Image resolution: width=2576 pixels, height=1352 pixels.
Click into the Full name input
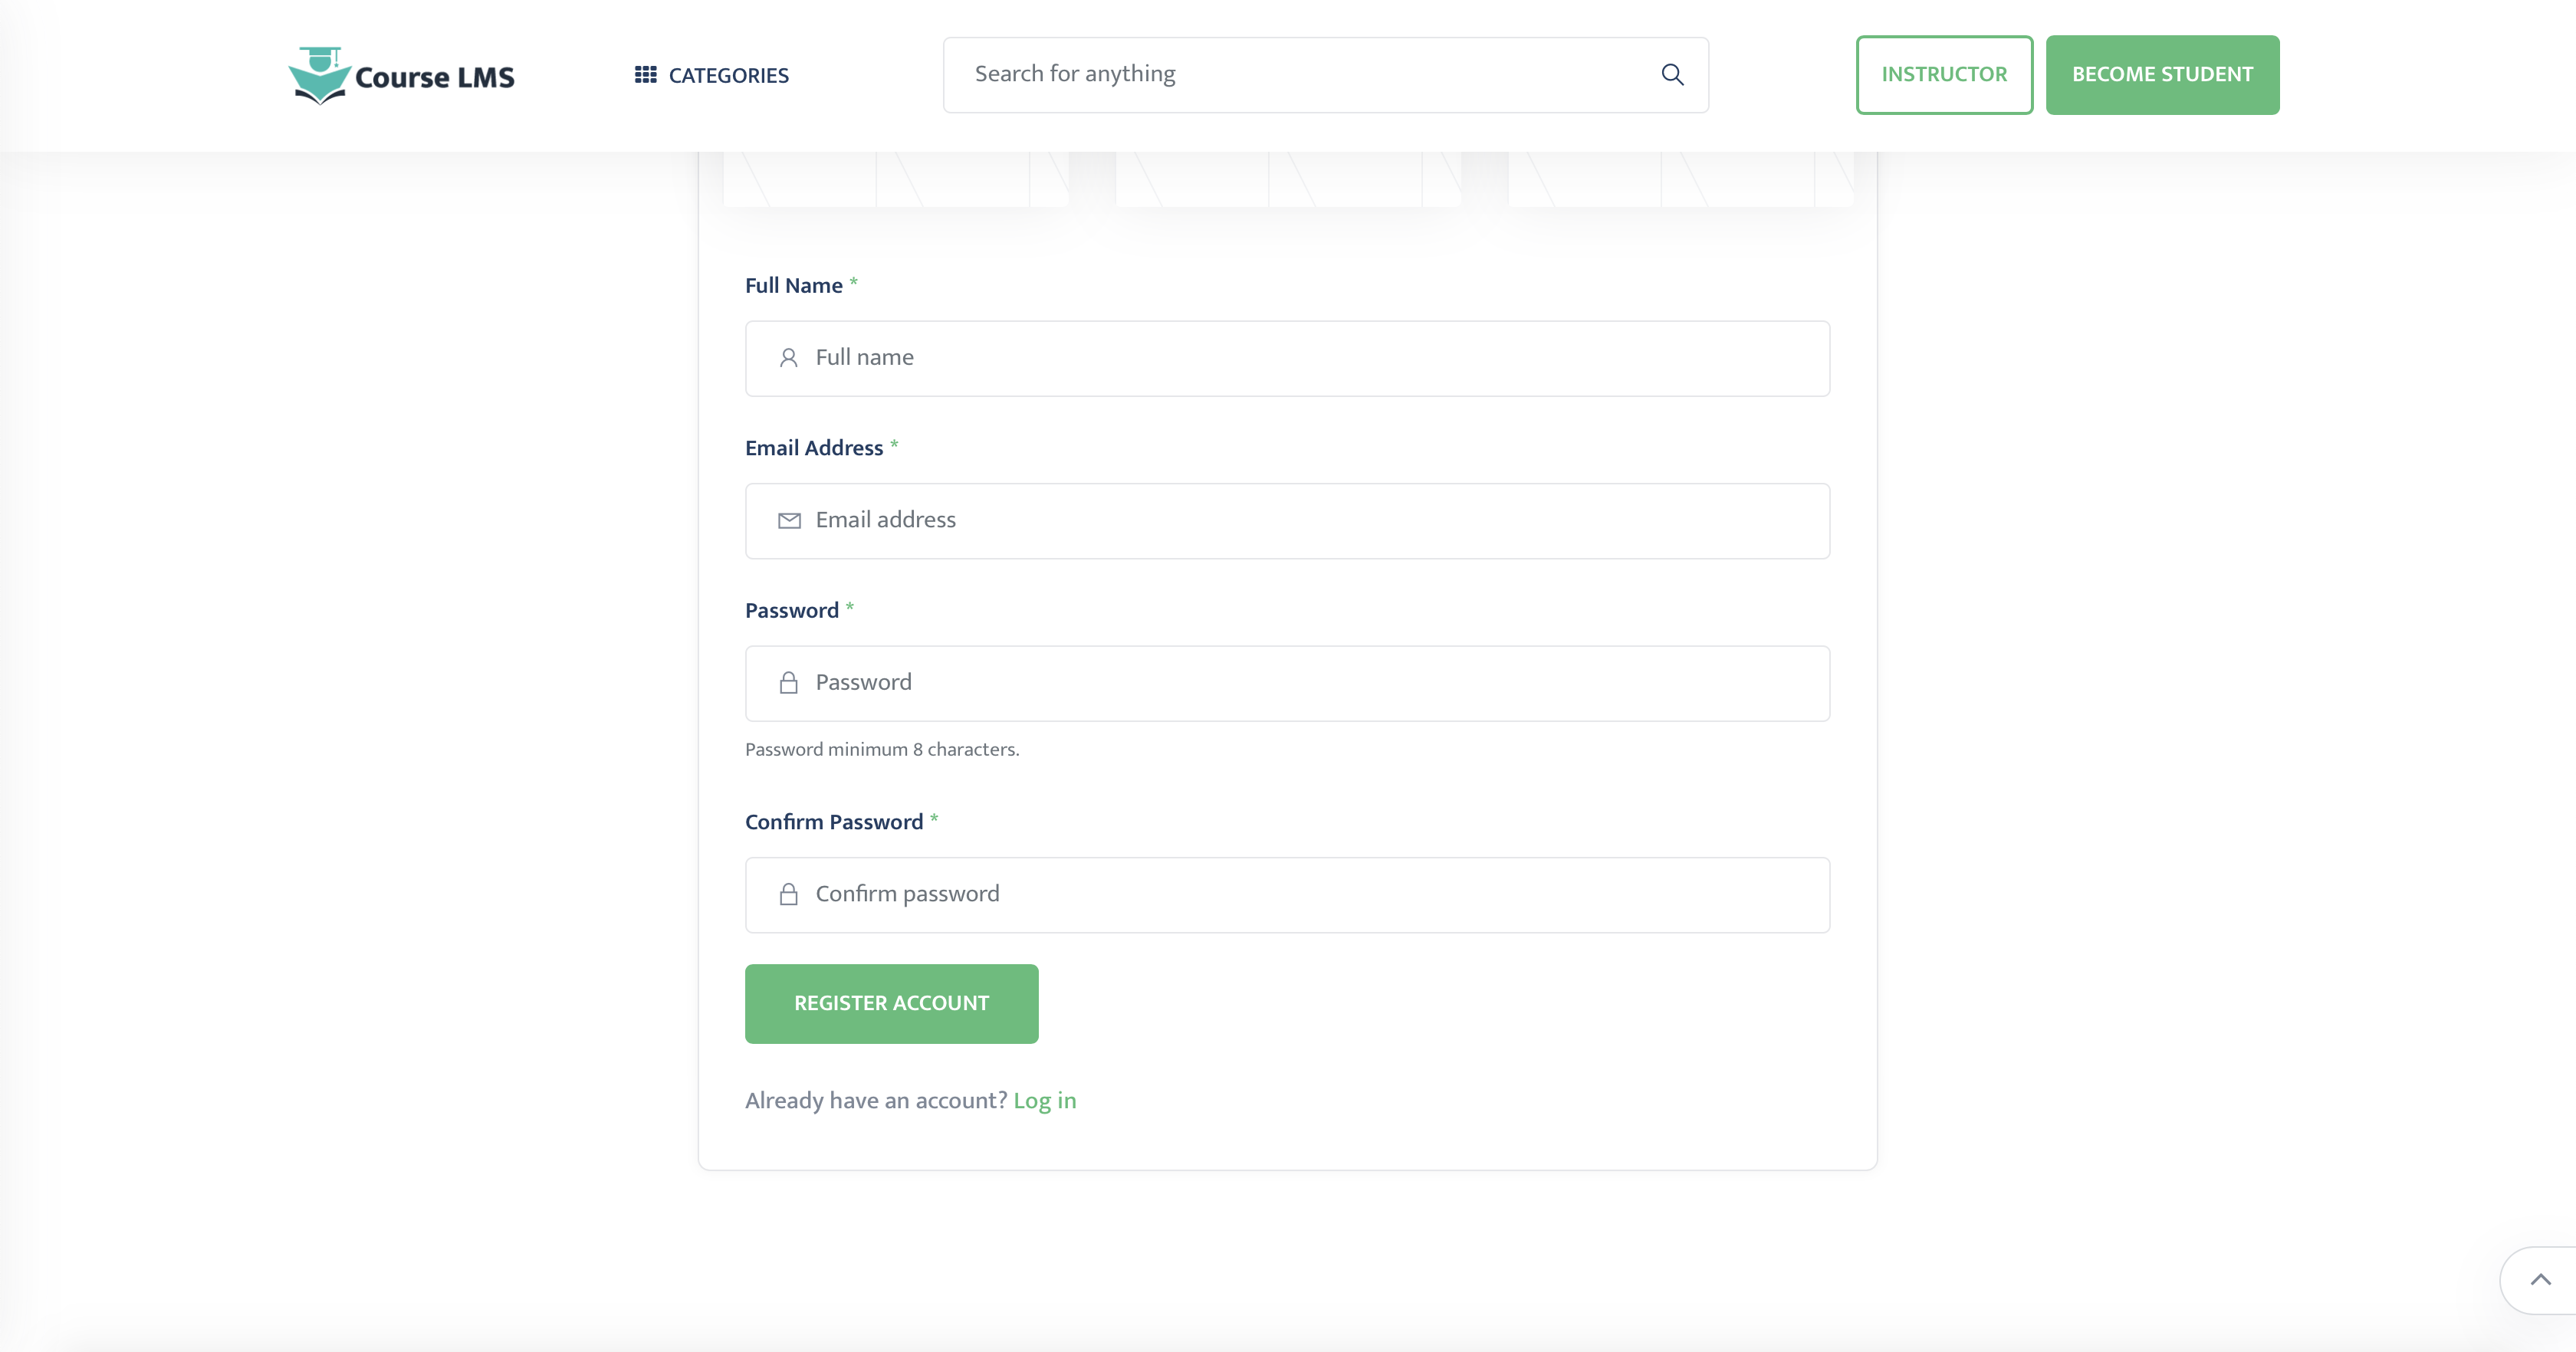[x=1300, y=358]
